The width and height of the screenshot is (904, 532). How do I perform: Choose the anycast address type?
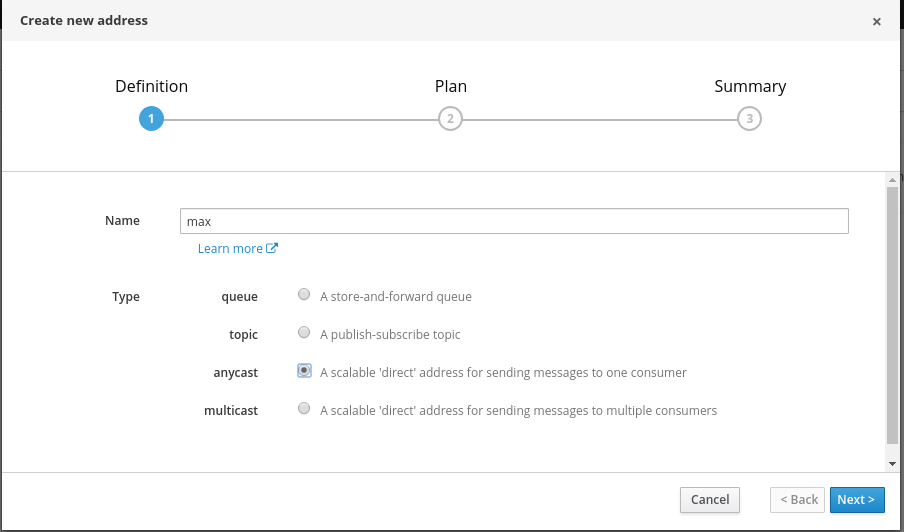tap(304, 371)
